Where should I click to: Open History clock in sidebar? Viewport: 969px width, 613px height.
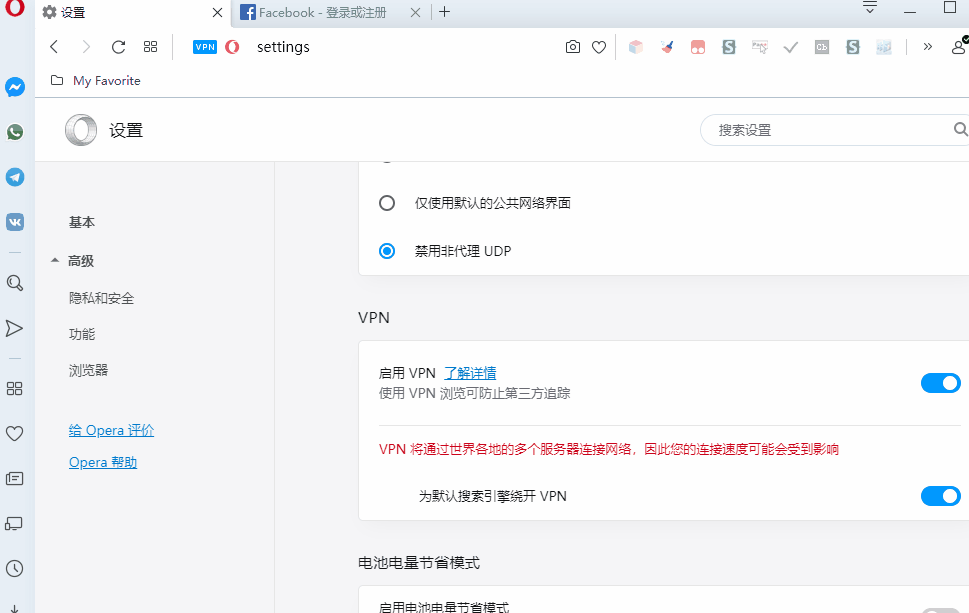pos(14,569)
